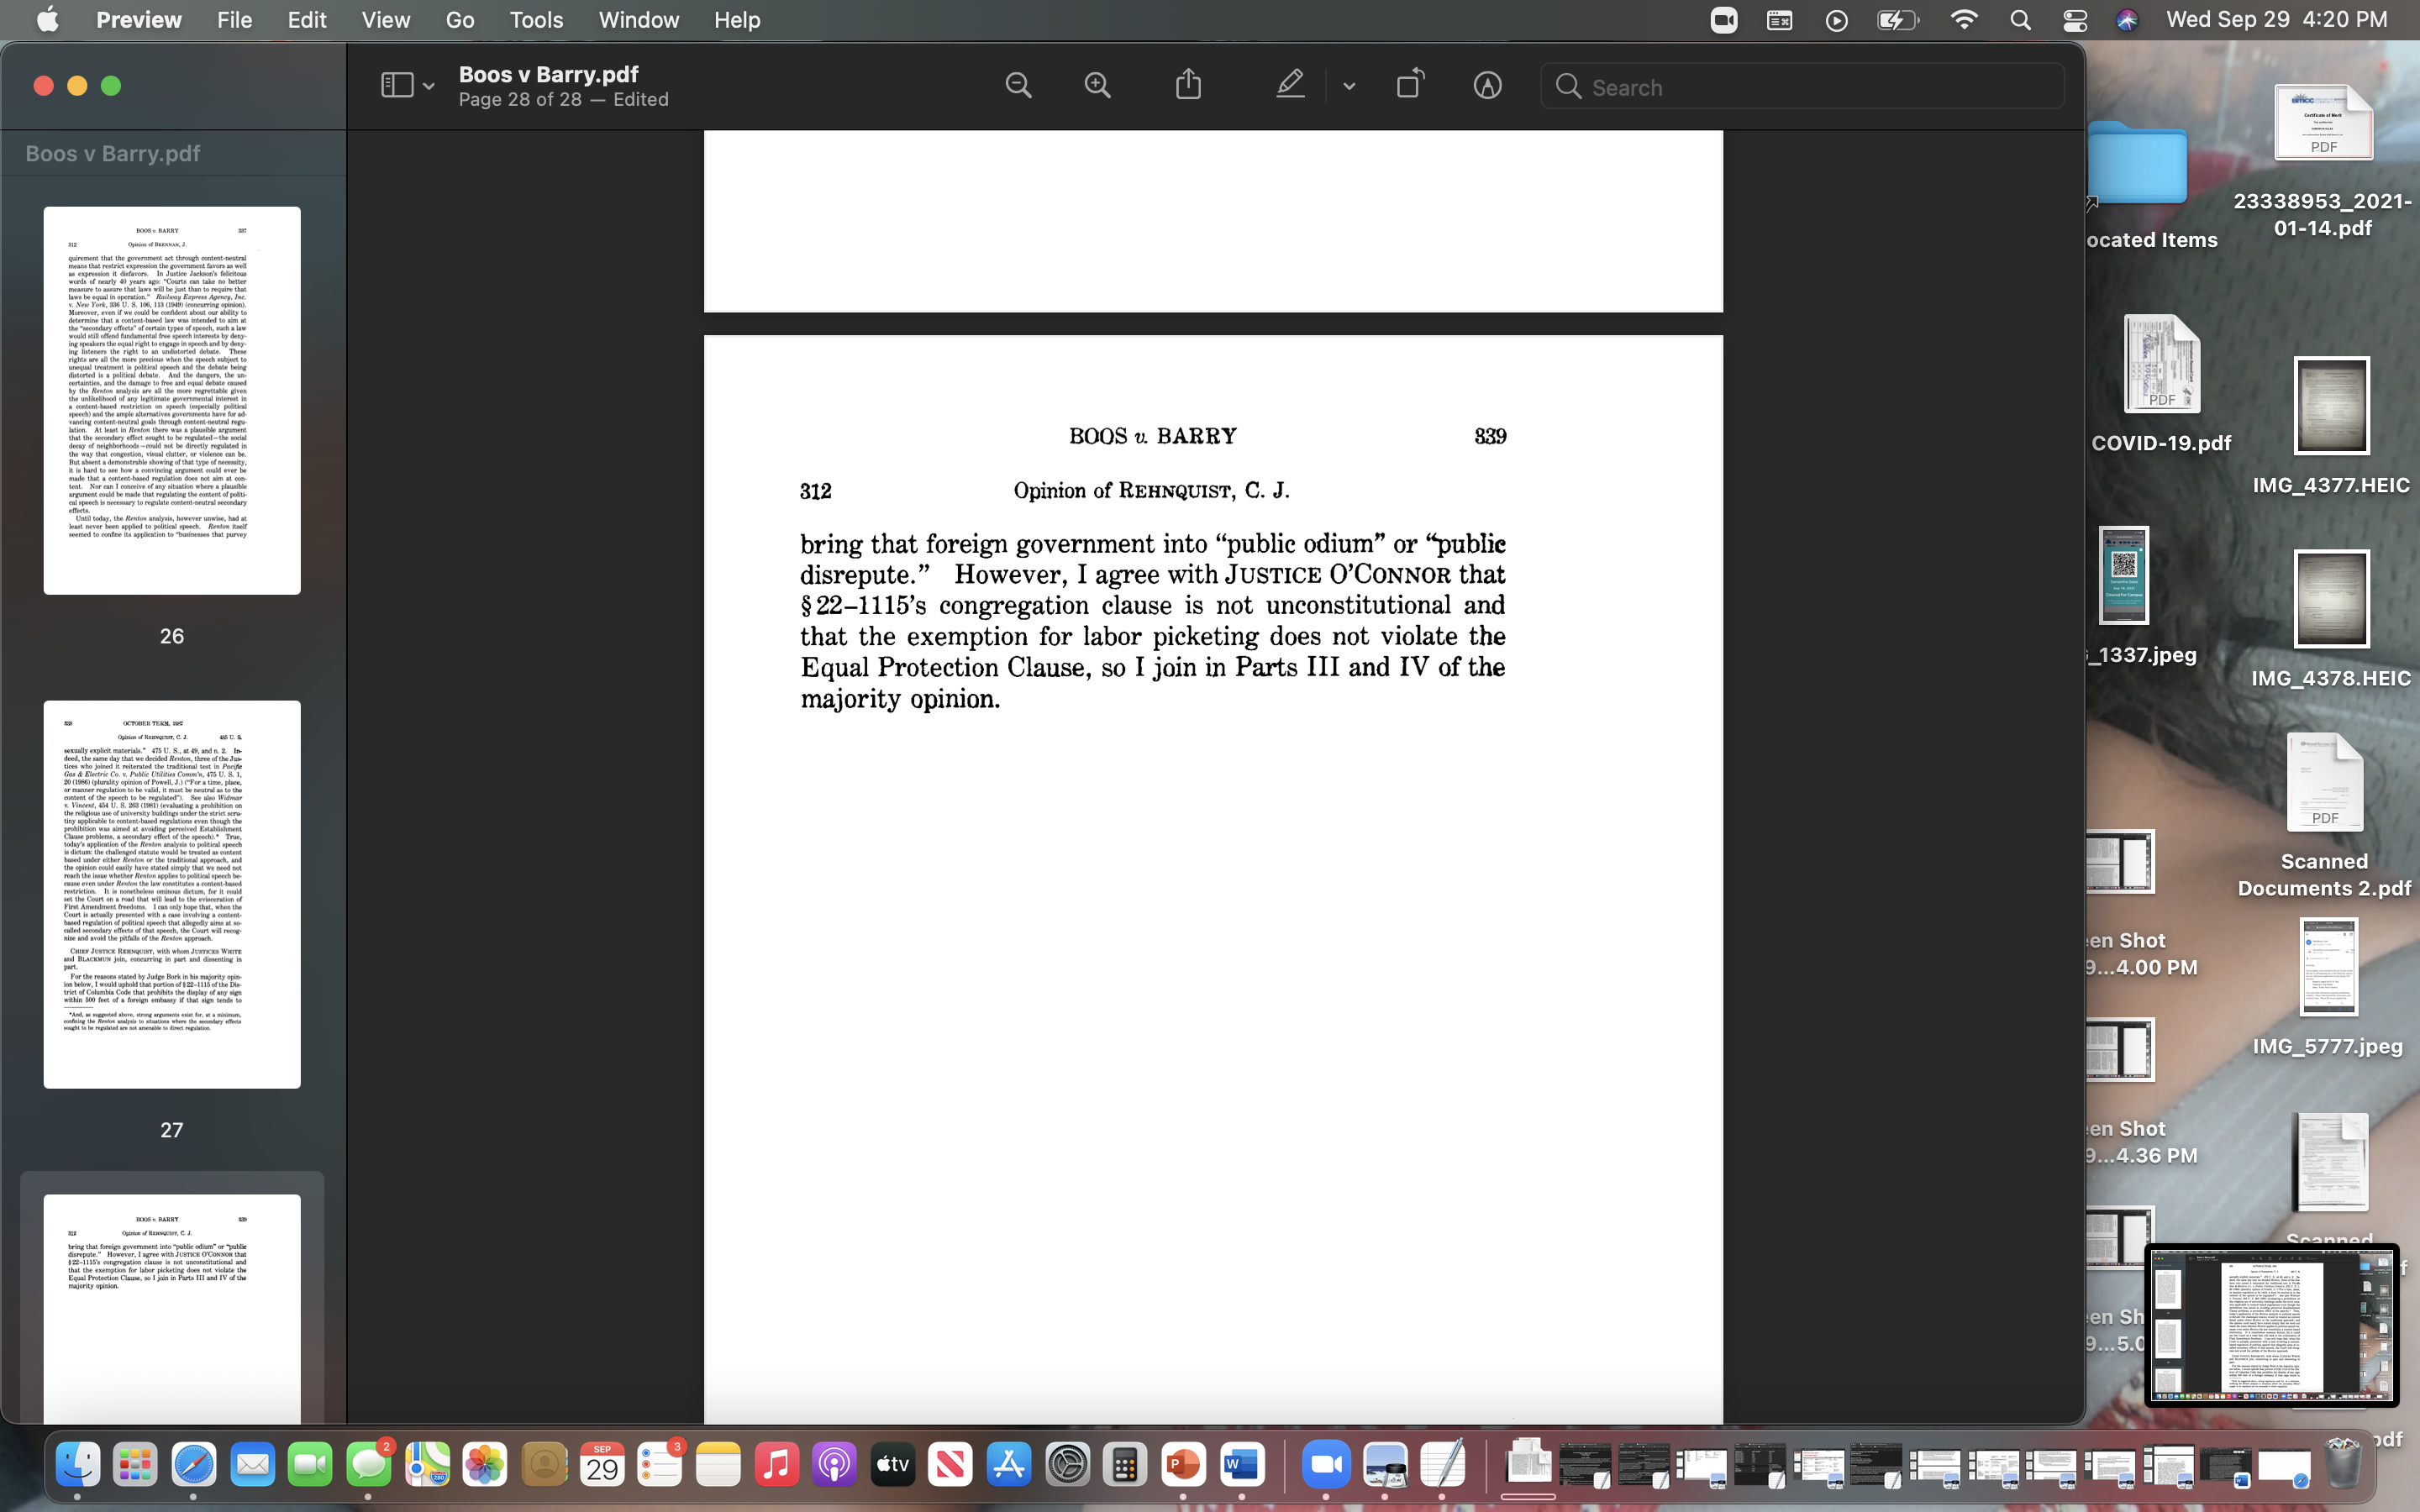Screen dimensions: 2420x1512
Task: Select page 27 thumbnail
Action: click(172, 894)
